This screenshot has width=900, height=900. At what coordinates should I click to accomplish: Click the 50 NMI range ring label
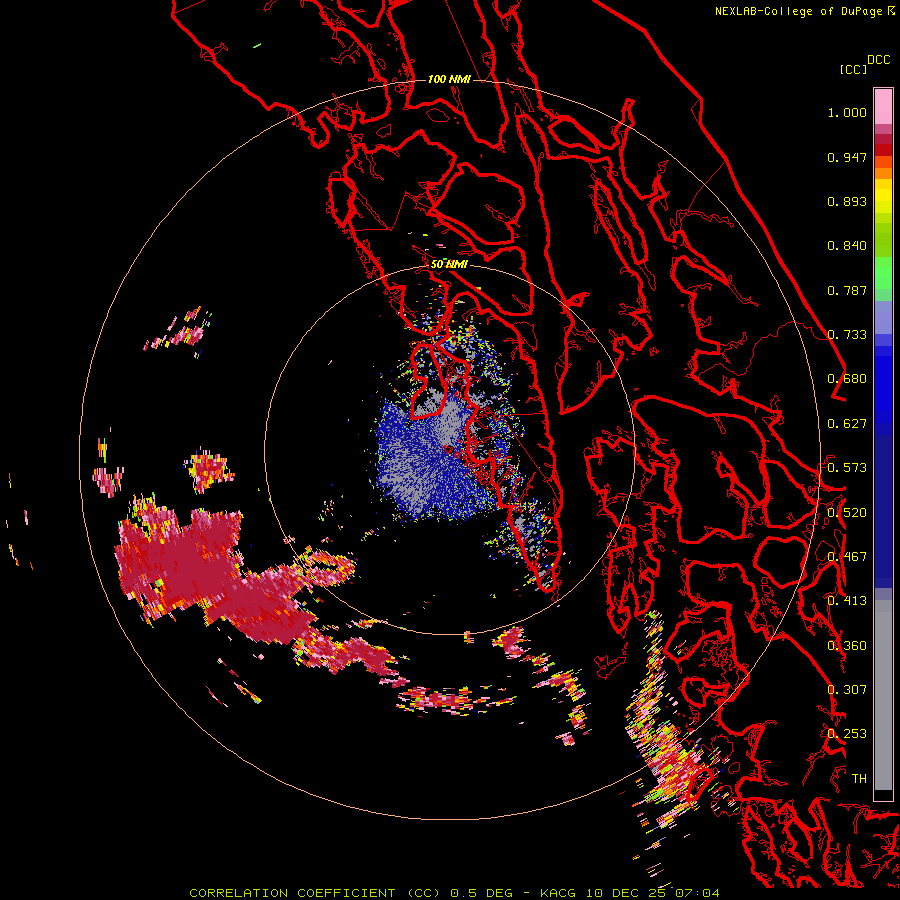point(449,264)
